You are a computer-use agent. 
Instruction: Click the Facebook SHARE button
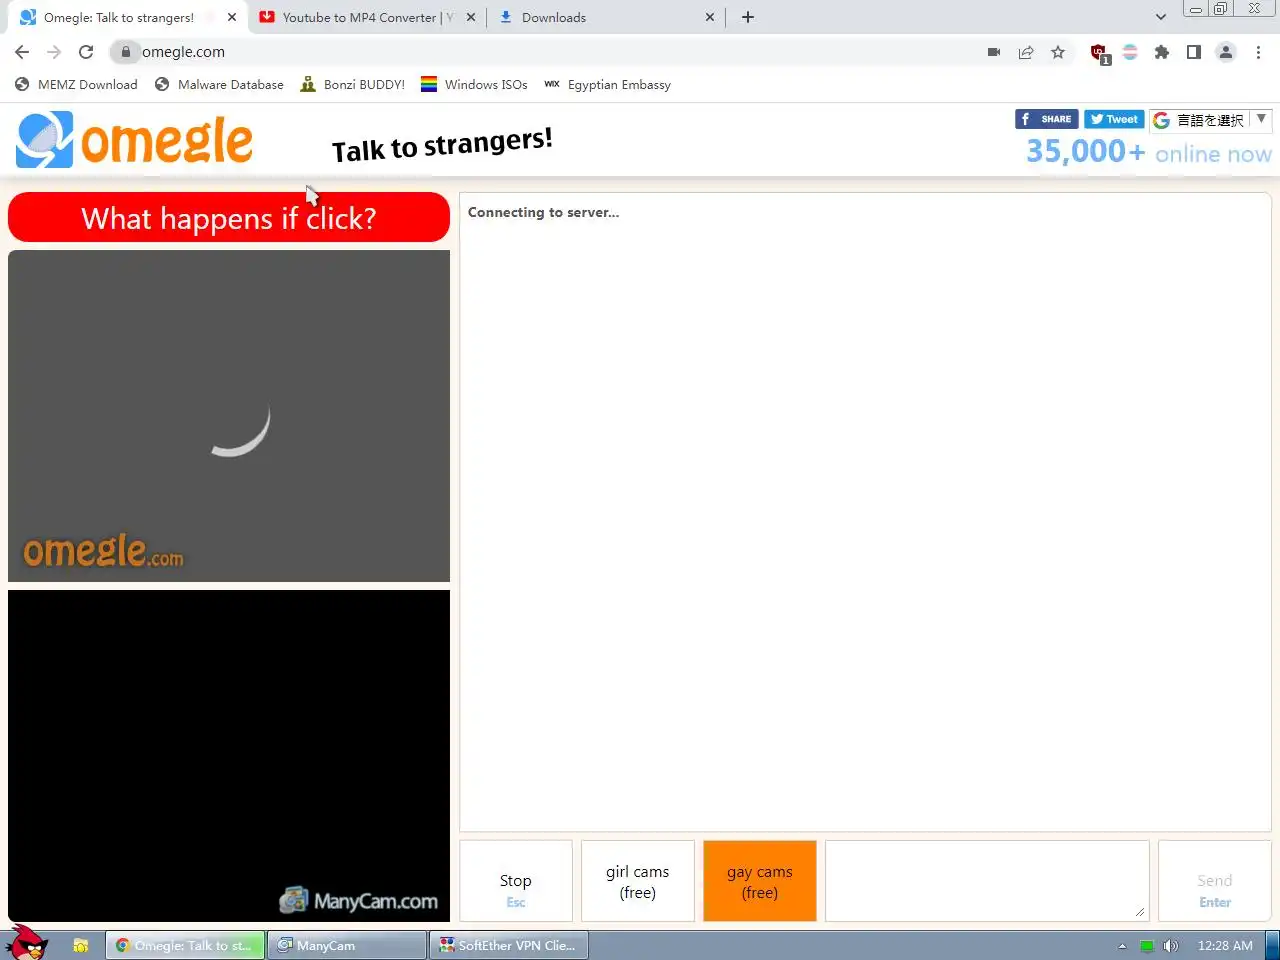click(x=1046, y=119)
